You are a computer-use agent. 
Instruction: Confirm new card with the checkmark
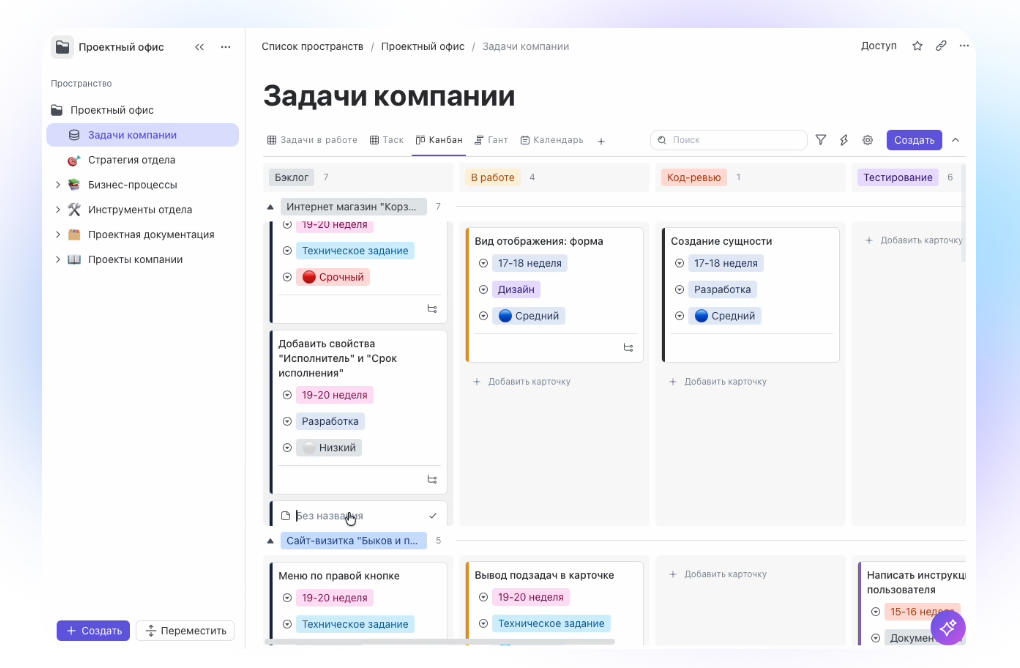point(432,516)
